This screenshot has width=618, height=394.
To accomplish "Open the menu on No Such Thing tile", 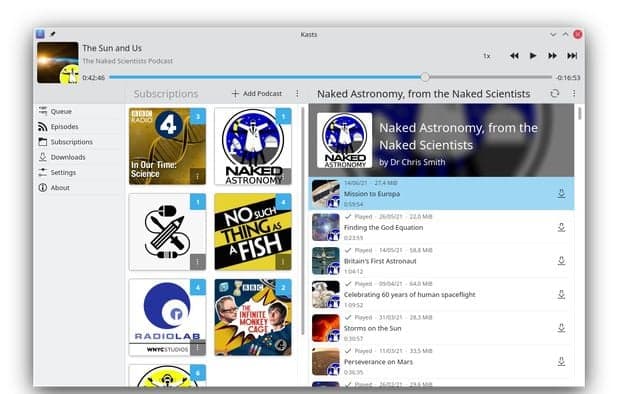I will click(x=283, y=262).
